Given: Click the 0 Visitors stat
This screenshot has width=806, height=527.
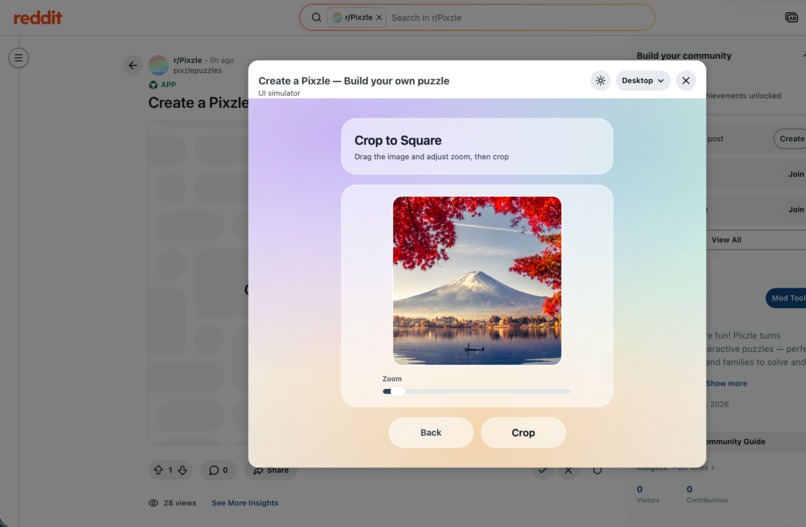Looking at the screenshot, I should click(647, 494).
